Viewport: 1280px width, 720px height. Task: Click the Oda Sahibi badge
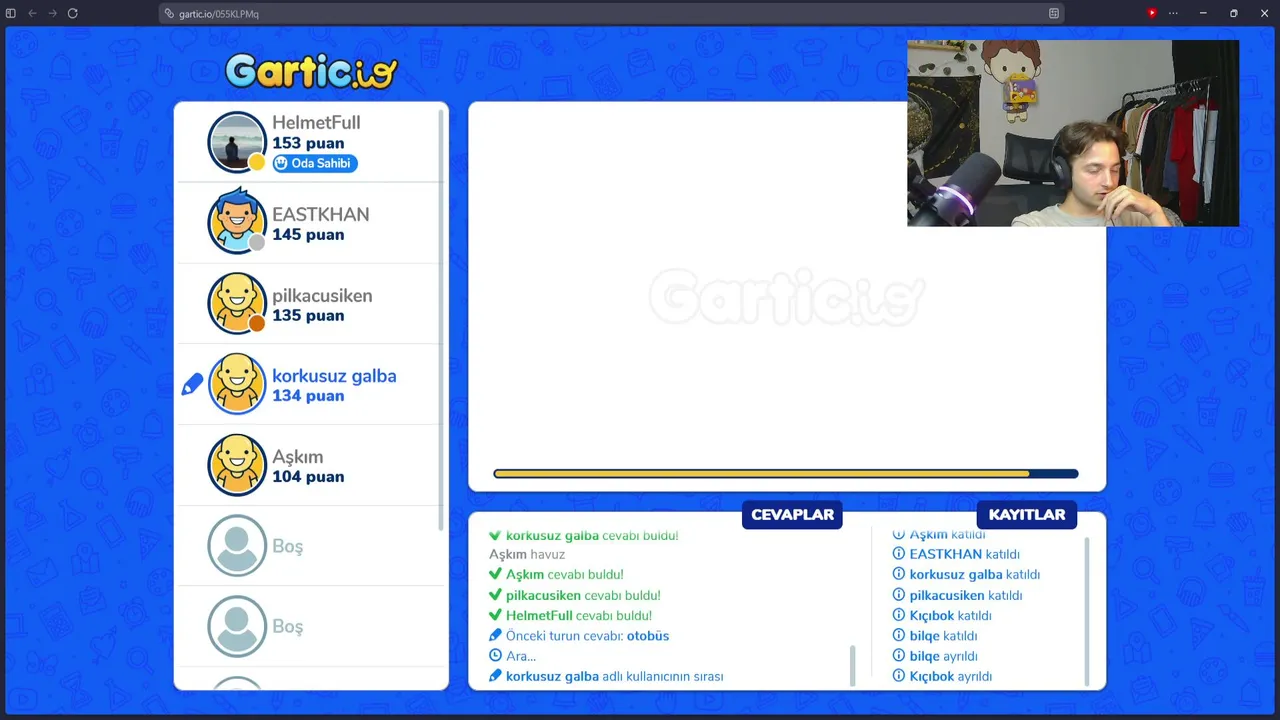point(315,163)
